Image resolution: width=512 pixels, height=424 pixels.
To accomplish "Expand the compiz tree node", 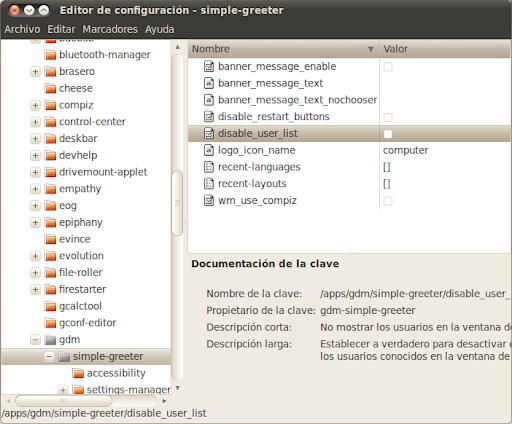I will coord(35,105).
